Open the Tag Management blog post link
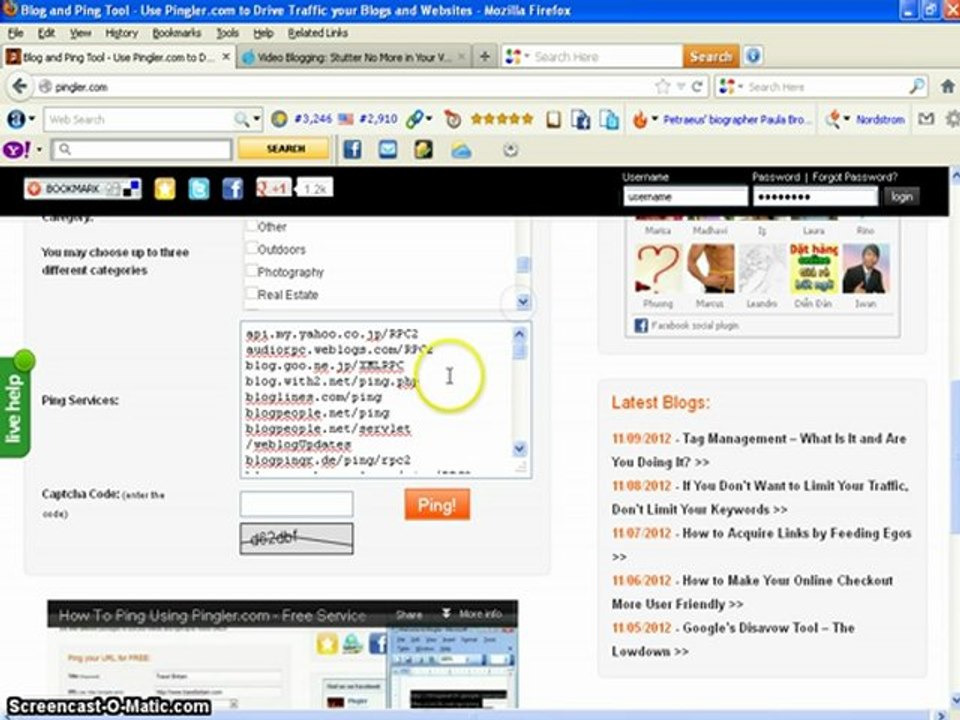Viewport: 960px width, 720px height. click(x=759, y=450)
